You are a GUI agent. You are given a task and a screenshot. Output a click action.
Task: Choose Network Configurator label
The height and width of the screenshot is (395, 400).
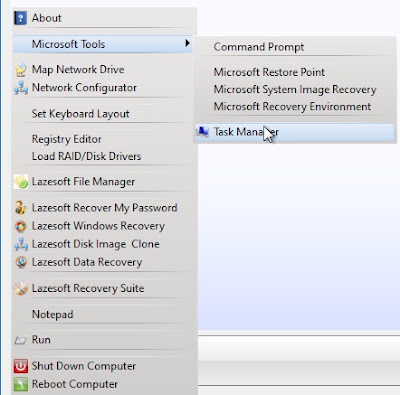pyautogui.click(x=84, y=88)
